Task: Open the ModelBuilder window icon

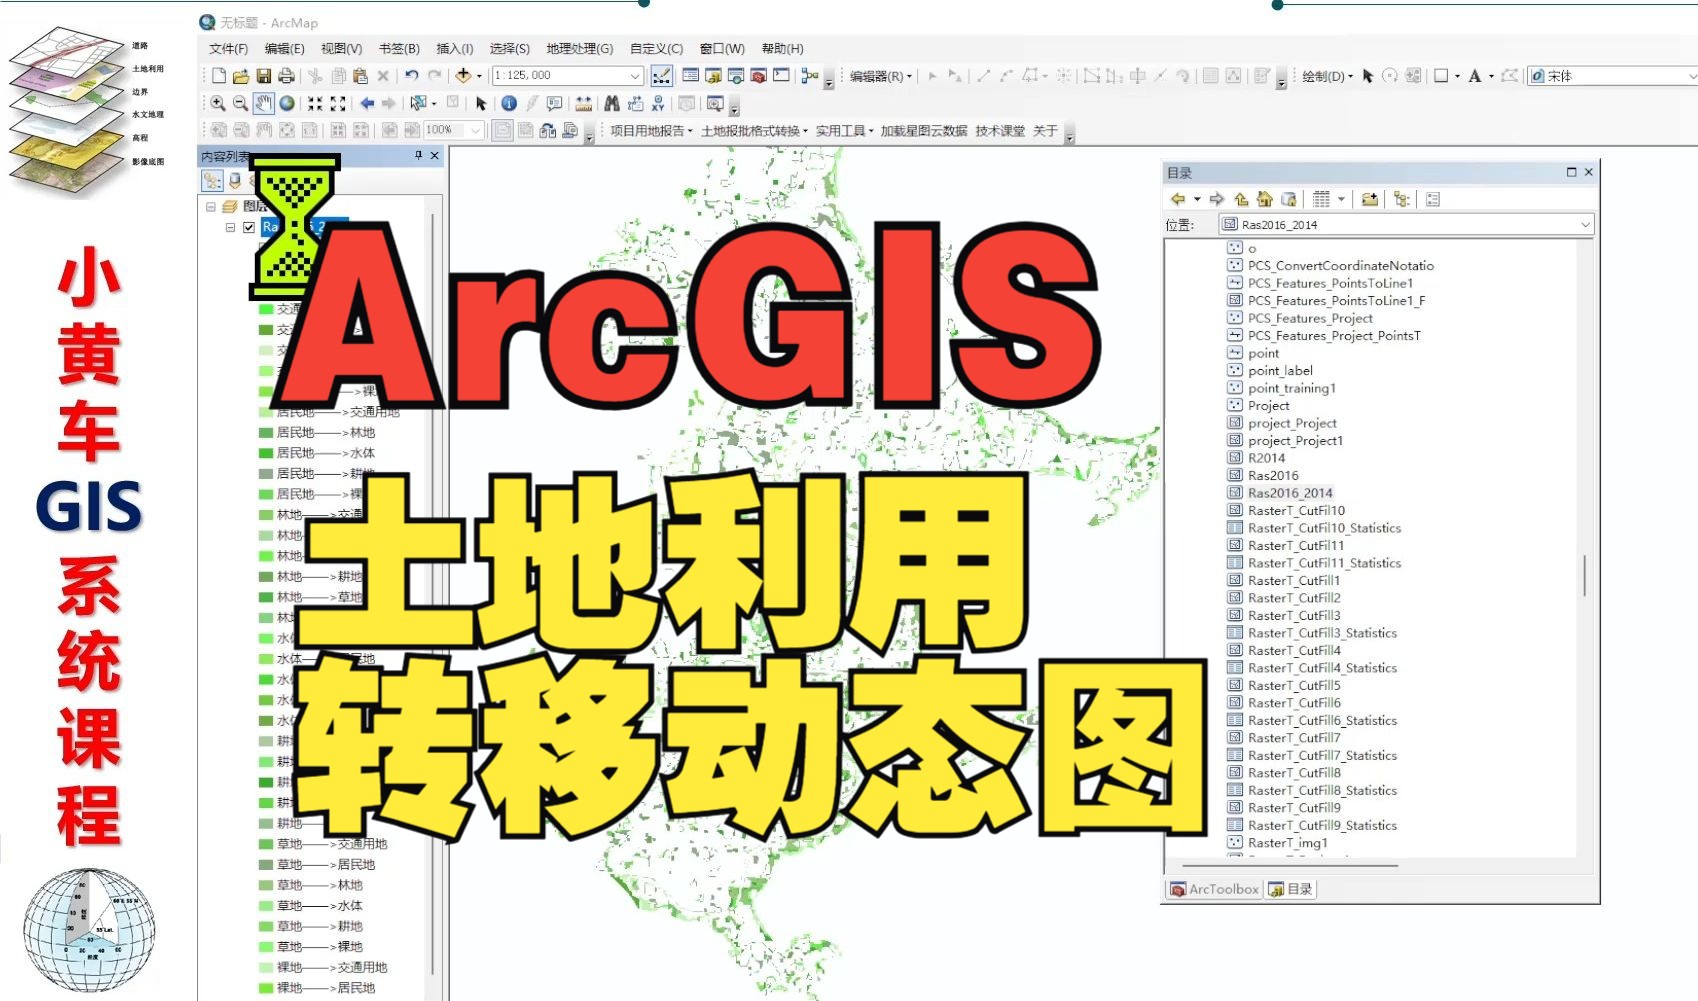Action: 810,76
